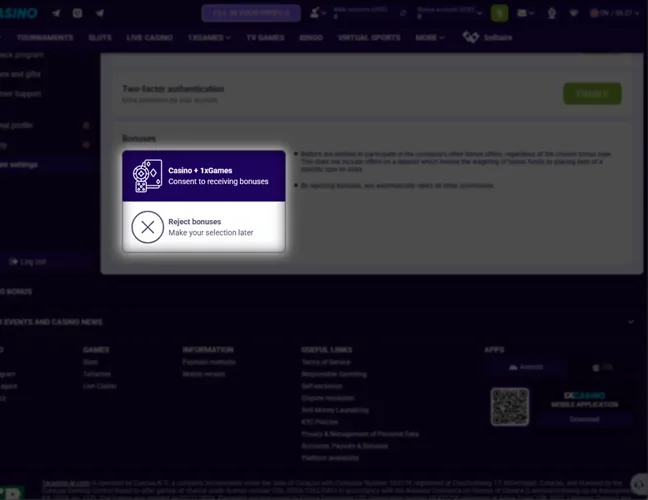Open Payment methods footer link

(x=209, y=362)
